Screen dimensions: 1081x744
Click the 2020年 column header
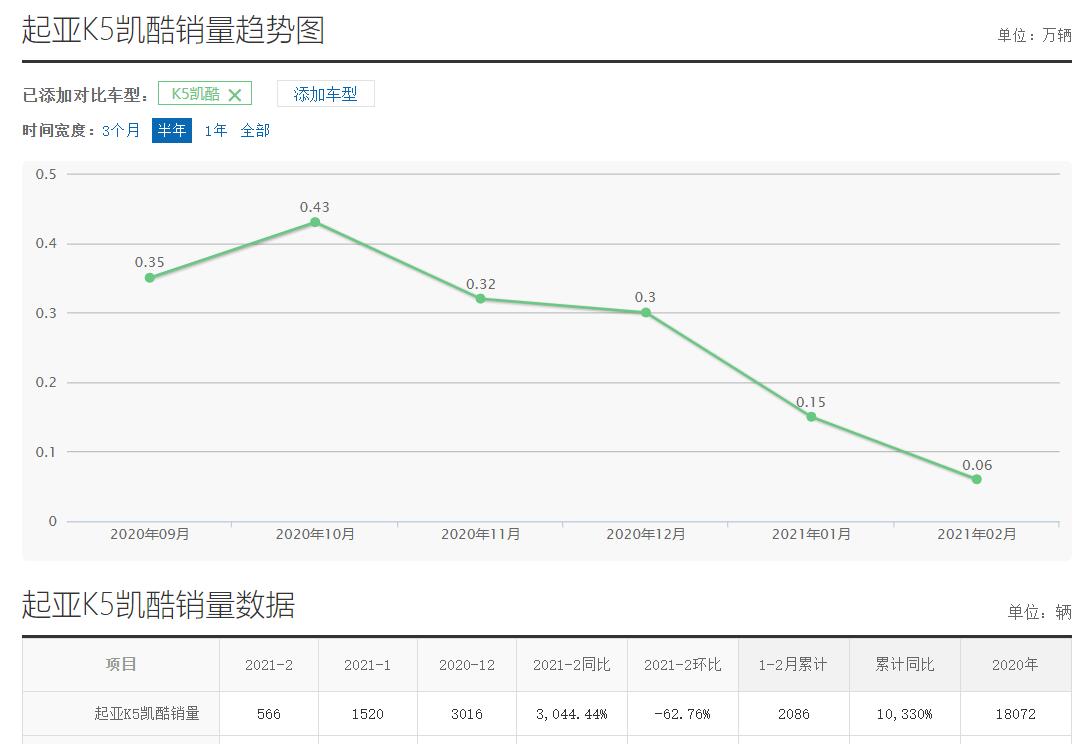1016,665
